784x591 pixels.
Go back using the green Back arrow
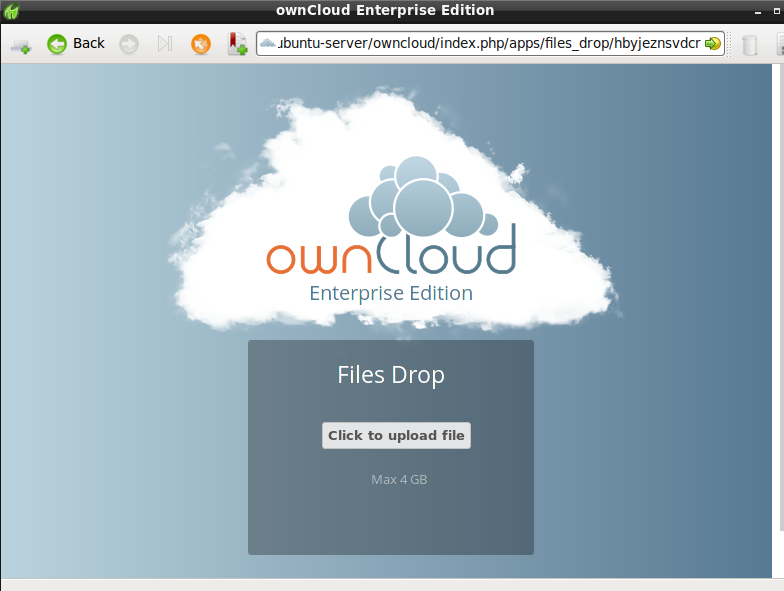click(x=57, y=44)
